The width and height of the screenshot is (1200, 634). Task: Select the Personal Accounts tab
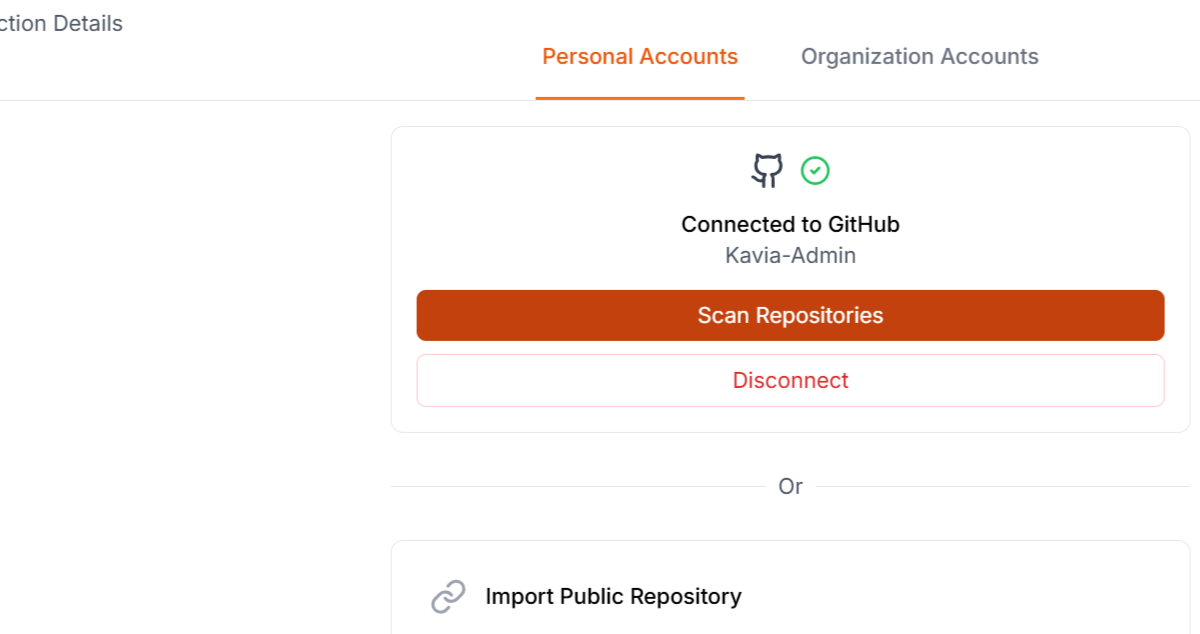point(640,57)
